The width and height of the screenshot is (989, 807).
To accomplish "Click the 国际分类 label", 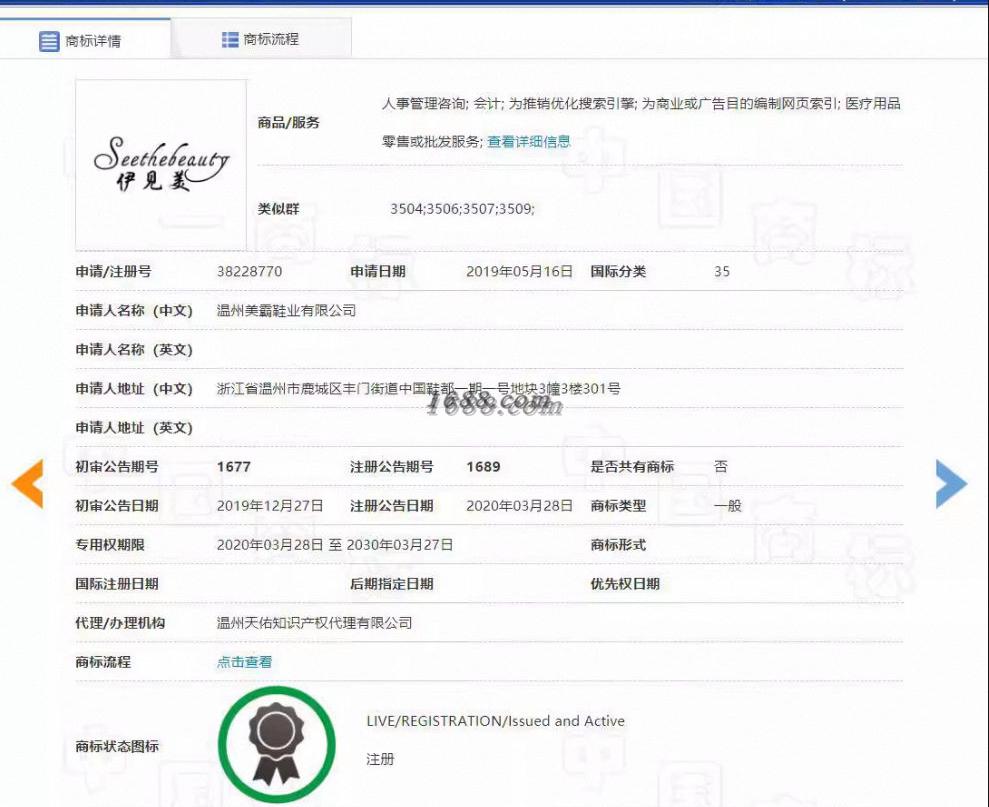I will 618,271.
